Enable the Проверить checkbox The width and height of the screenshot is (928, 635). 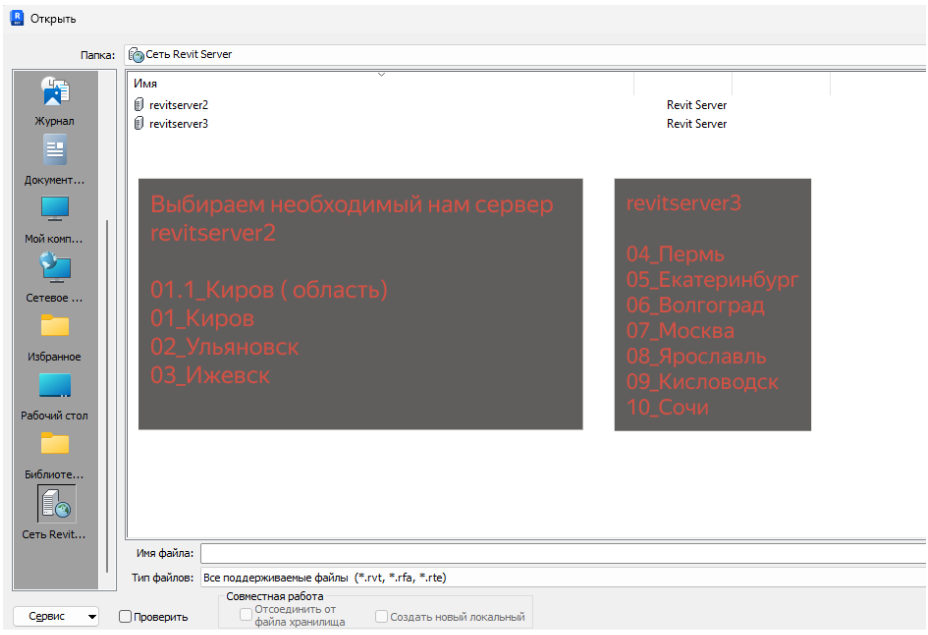(125, 617)
